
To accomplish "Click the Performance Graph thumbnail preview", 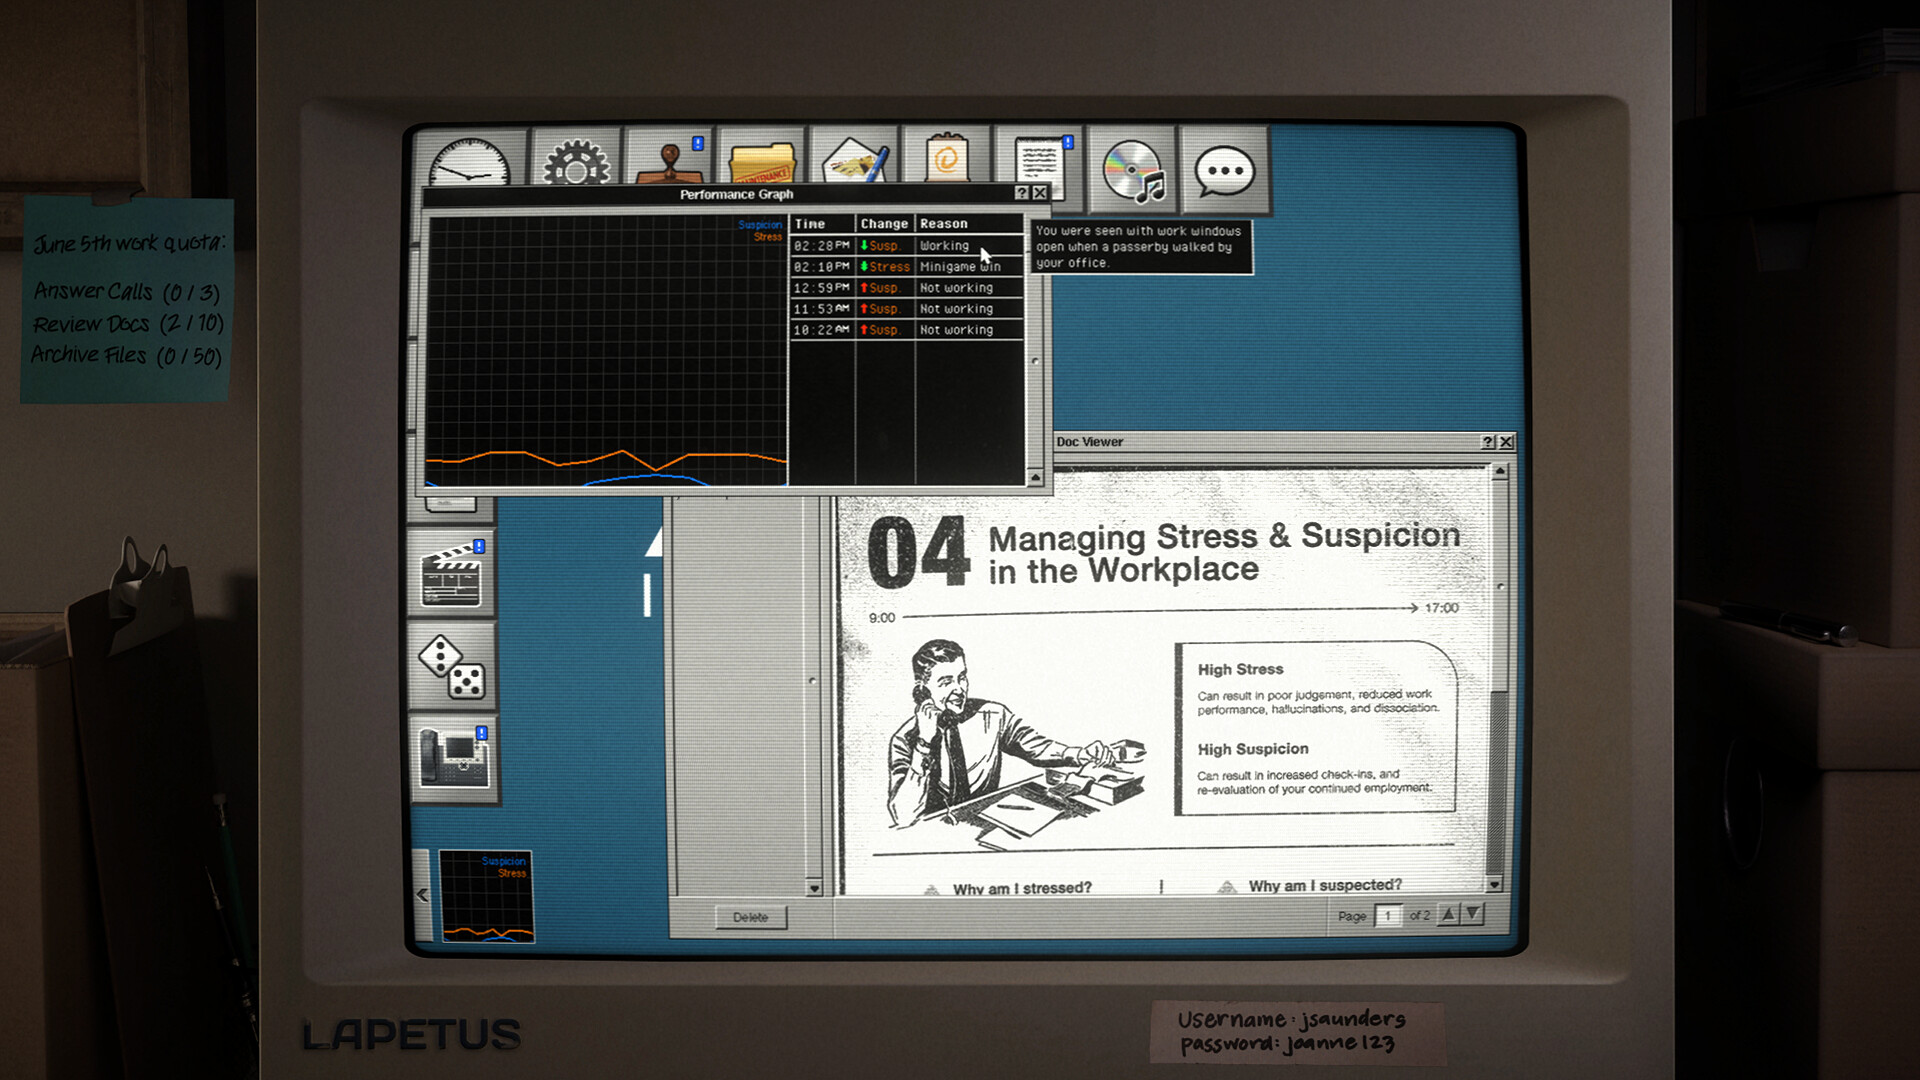I will pos(487,896).
